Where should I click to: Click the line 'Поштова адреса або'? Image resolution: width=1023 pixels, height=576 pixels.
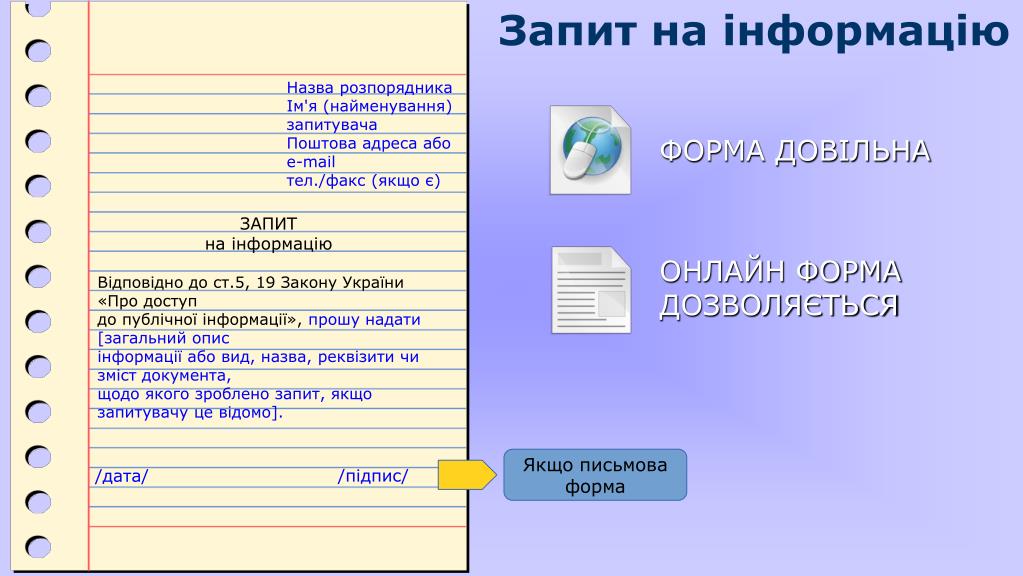tap(369, 143)
